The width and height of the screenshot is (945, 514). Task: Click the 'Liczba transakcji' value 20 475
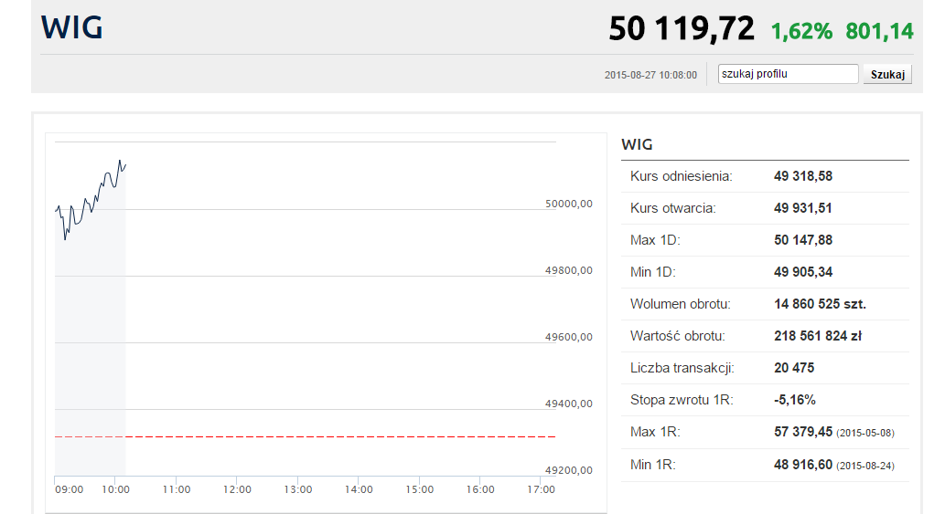click(794, 368)
